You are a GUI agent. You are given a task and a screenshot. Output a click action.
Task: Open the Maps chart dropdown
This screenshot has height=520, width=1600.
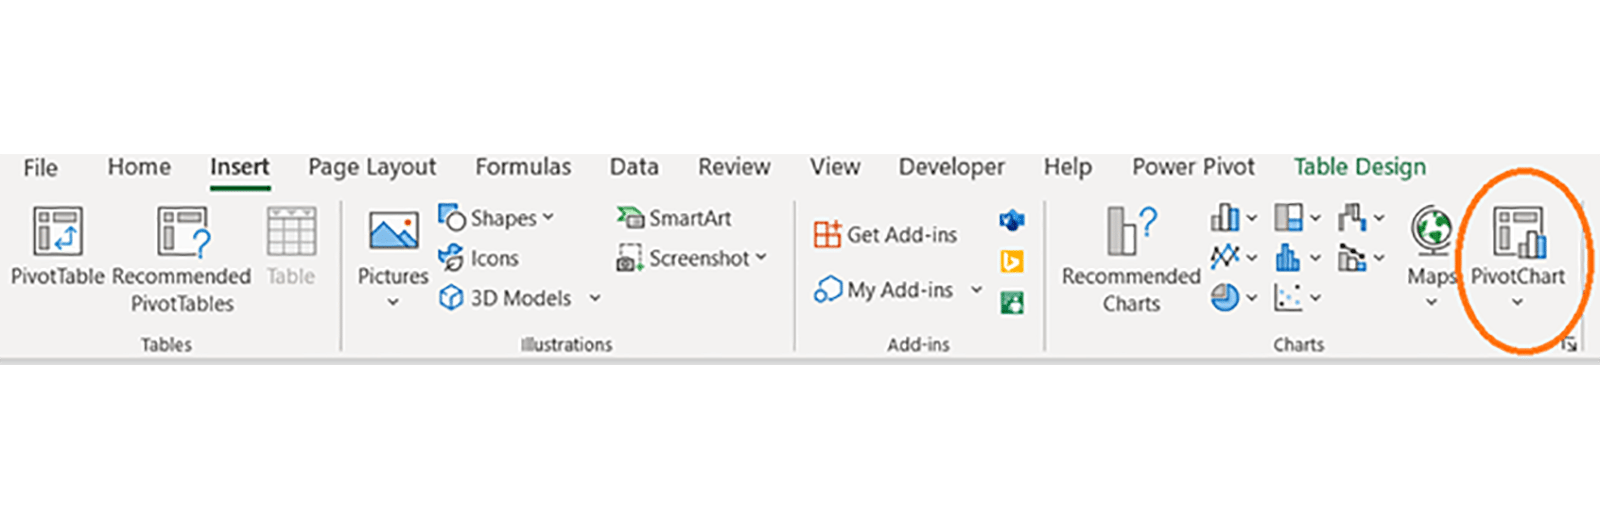click(1431, 302)
